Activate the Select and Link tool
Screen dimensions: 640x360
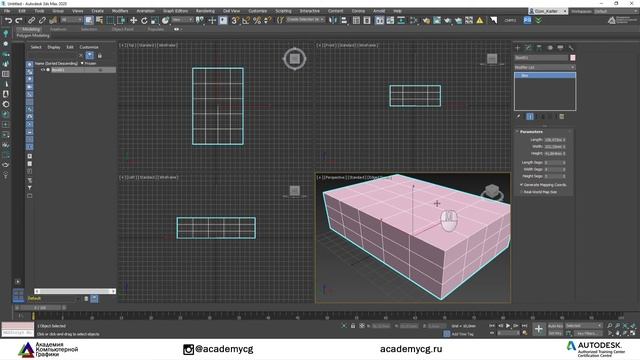(31, 20)
